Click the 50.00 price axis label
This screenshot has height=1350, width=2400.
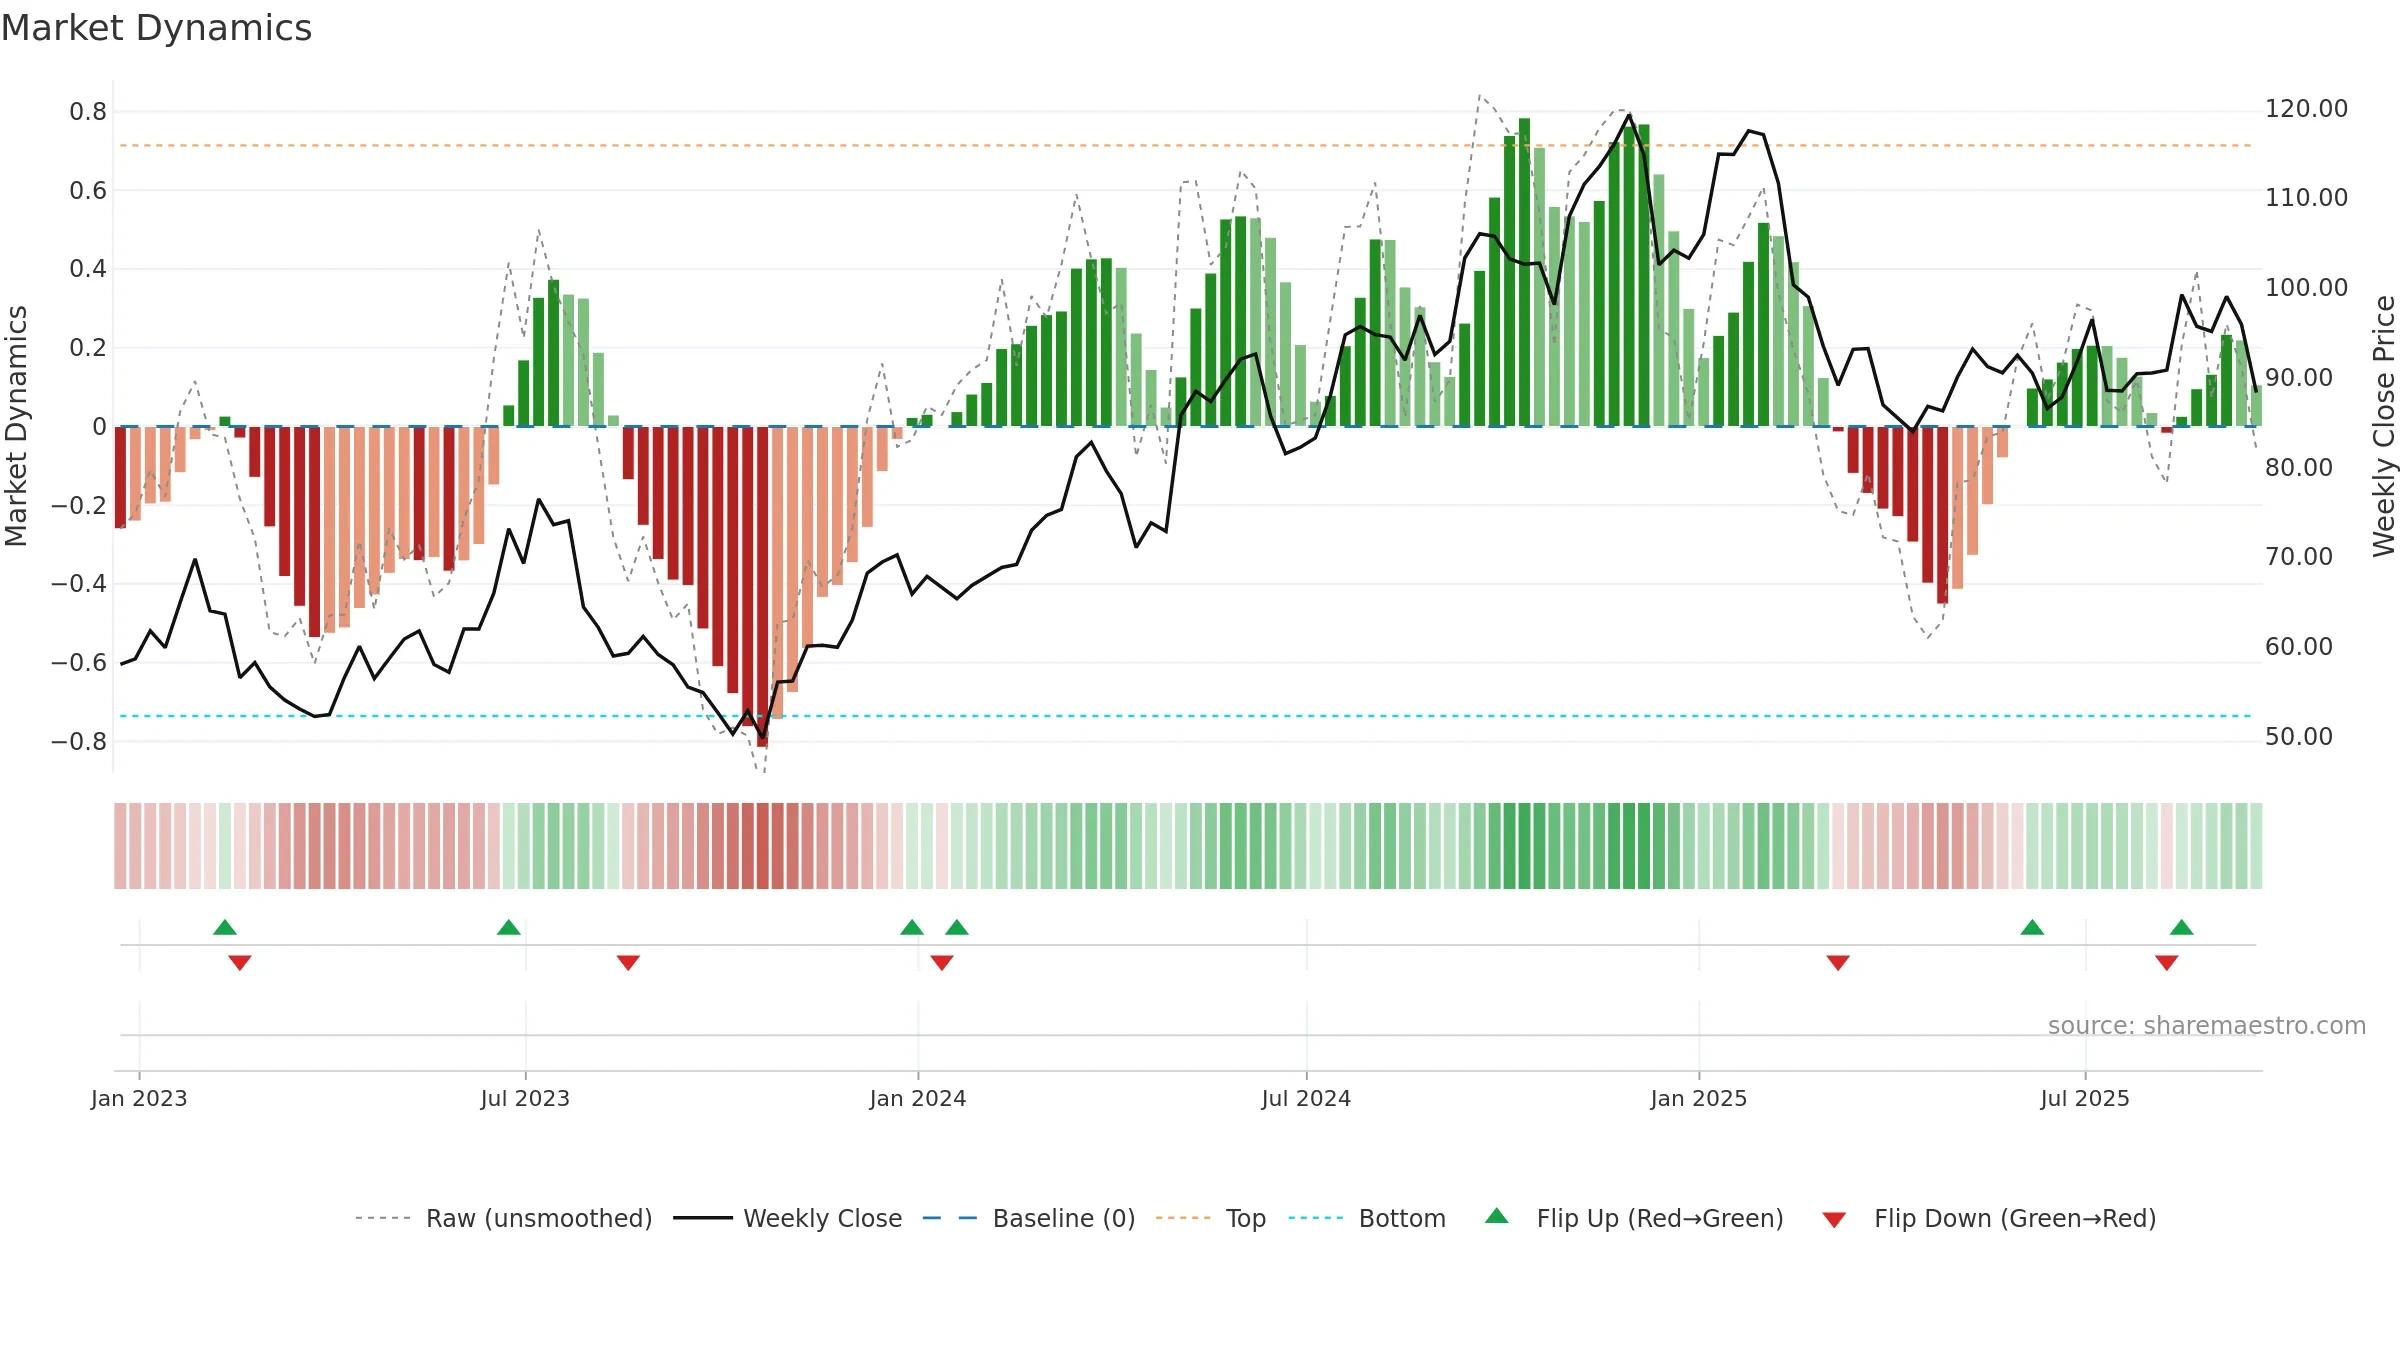[x=2299, y=736]
